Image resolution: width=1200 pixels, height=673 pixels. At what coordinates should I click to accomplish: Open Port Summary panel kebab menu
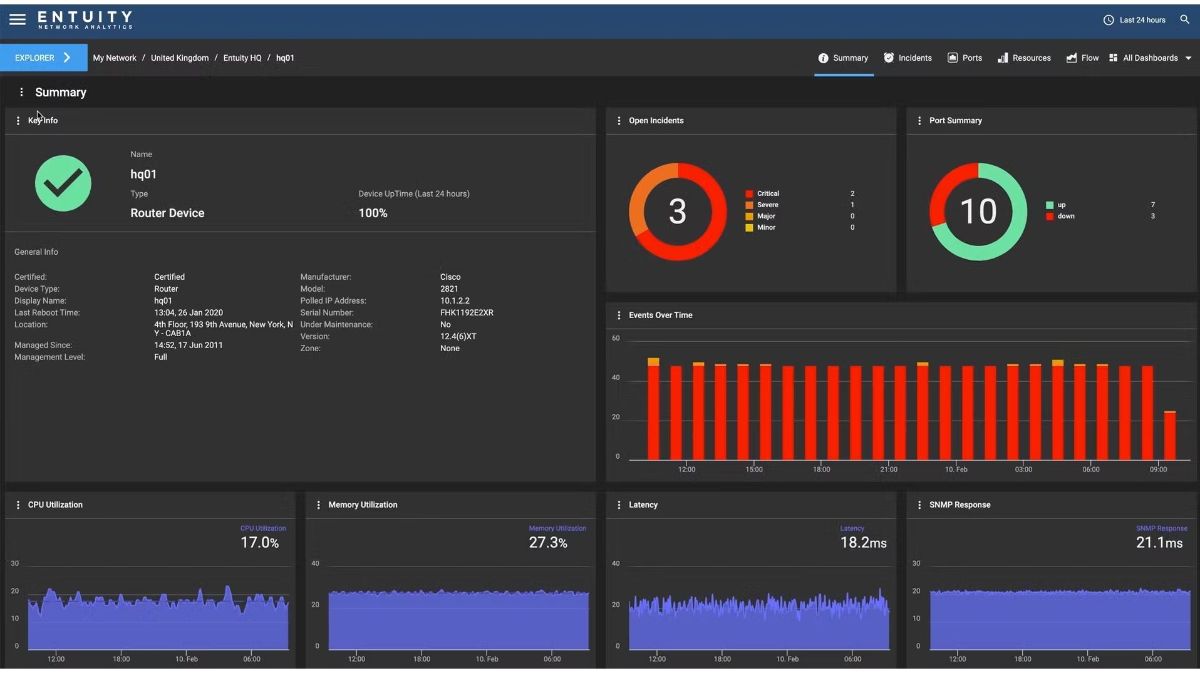pyautogui.click(x=919, y=121)
